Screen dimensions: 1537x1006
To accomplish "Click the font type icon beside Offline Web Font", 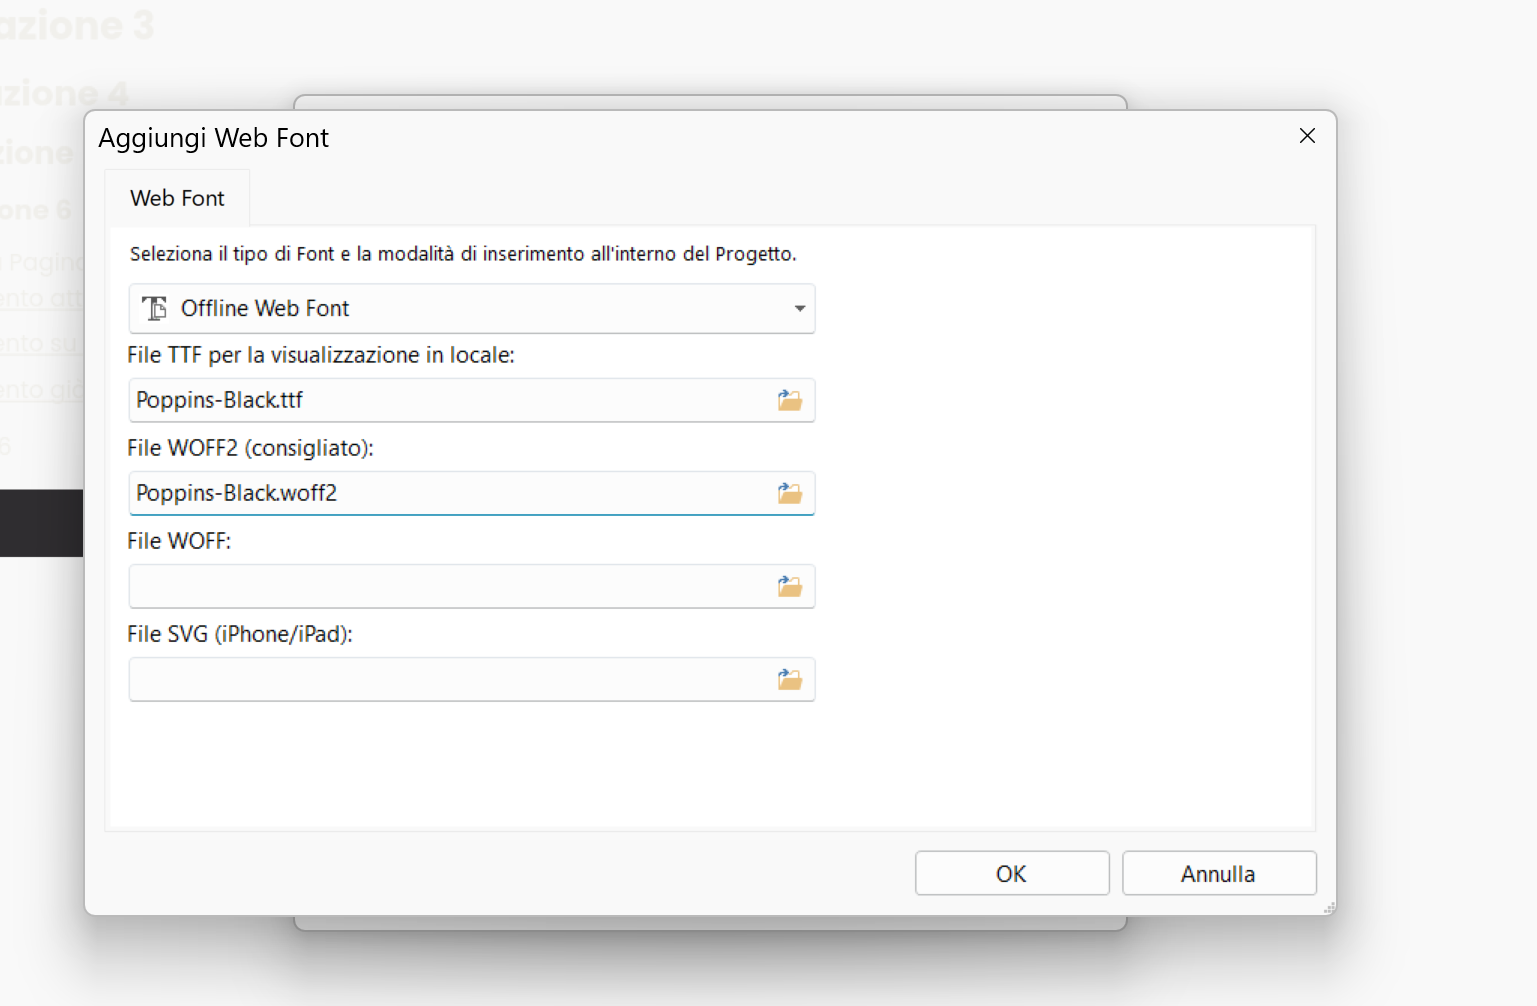I will tap(155, 308).
